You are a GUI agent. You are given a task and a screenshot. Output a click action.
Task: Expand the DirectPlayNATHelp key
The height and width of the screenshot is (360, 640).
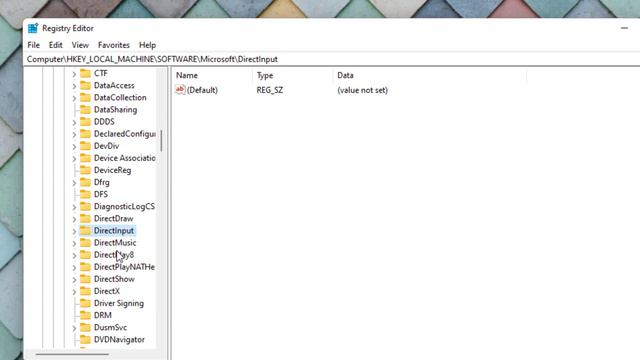tap(74, 268)
